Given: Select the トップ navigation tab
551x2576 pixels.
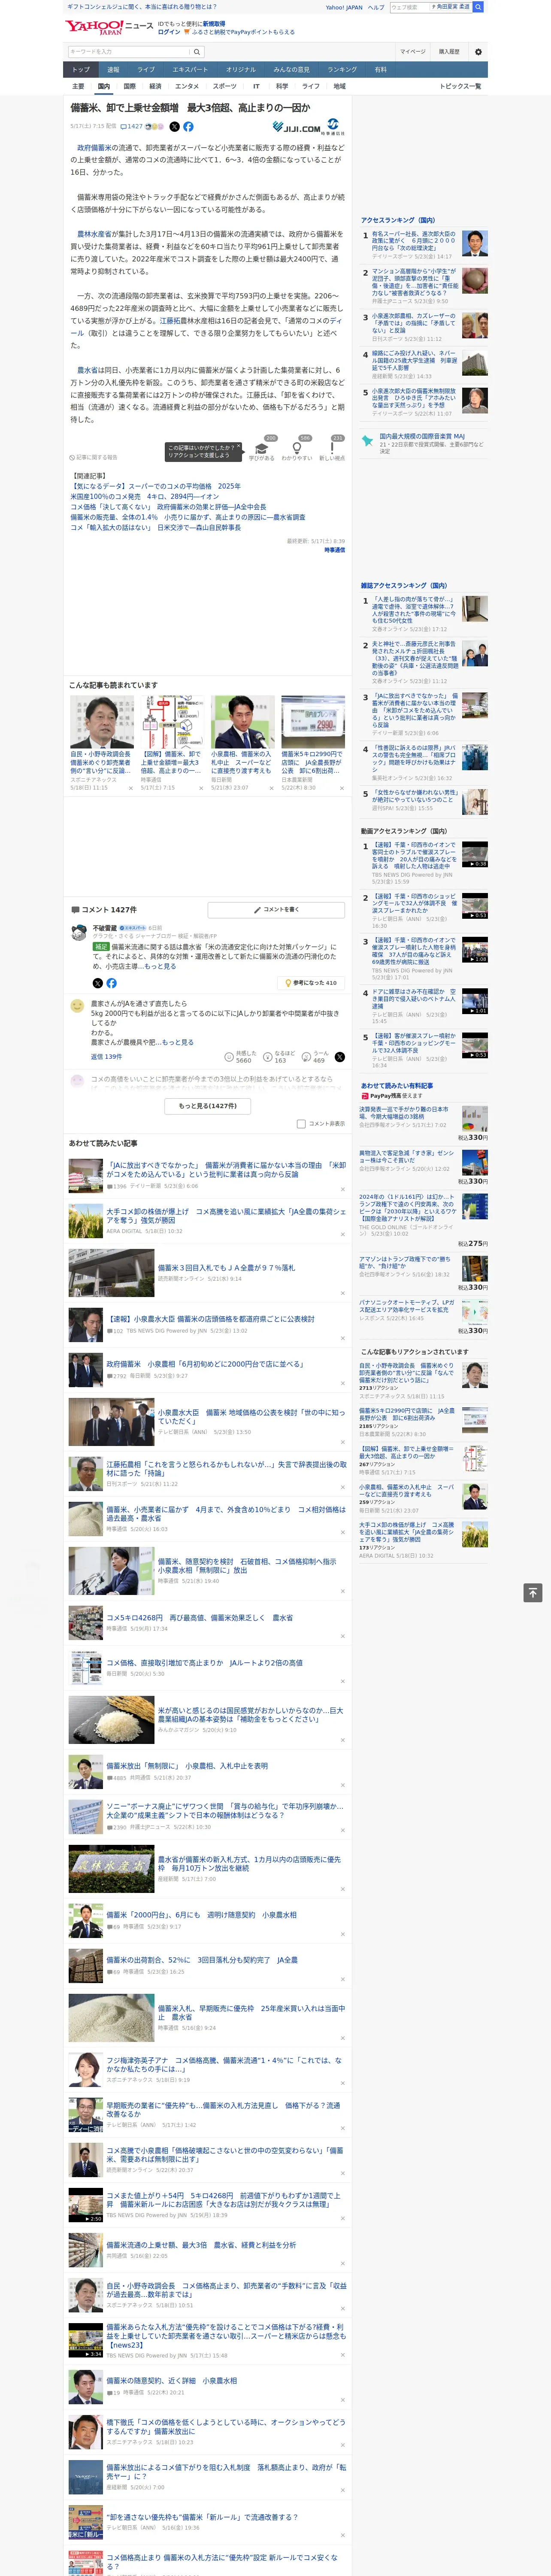Looking at the screenshot, I should (81, 70).
